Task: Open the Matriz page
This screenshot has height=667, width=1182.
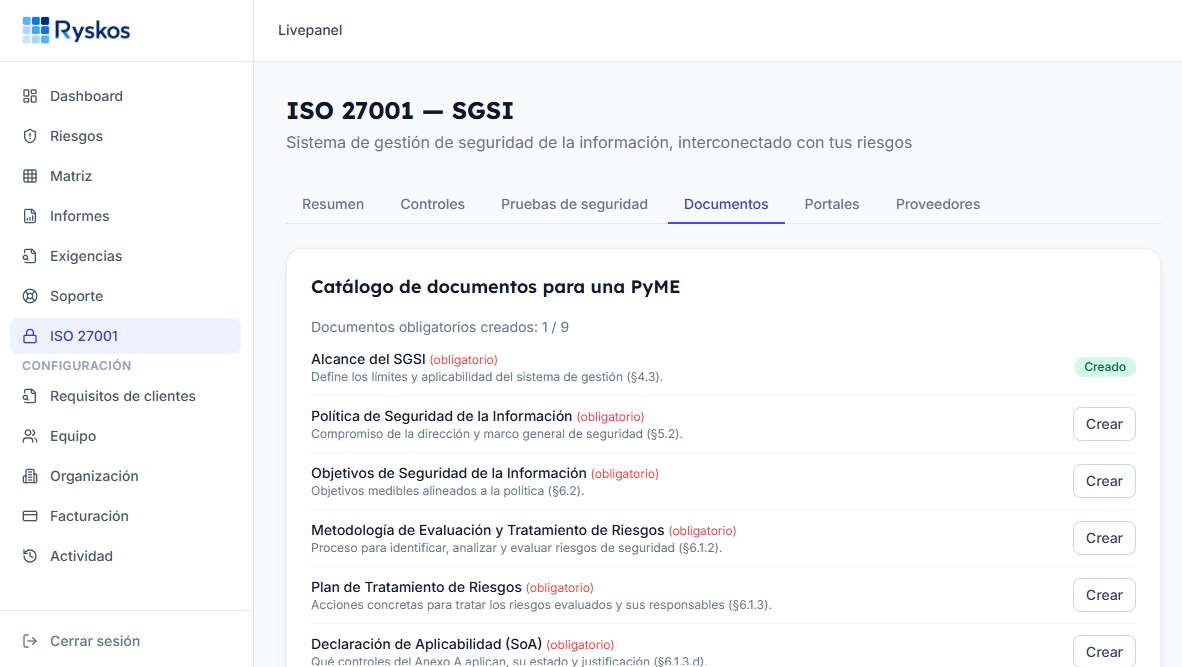Action: 125,176
